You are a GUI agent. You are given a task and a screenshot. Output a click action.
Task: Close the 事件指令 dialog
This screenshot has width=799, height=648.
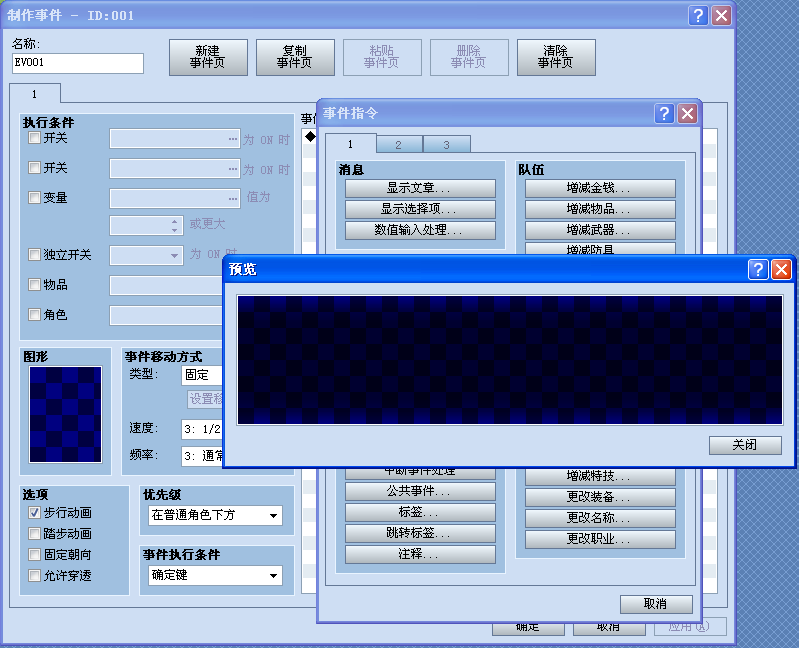coord(687,113)
